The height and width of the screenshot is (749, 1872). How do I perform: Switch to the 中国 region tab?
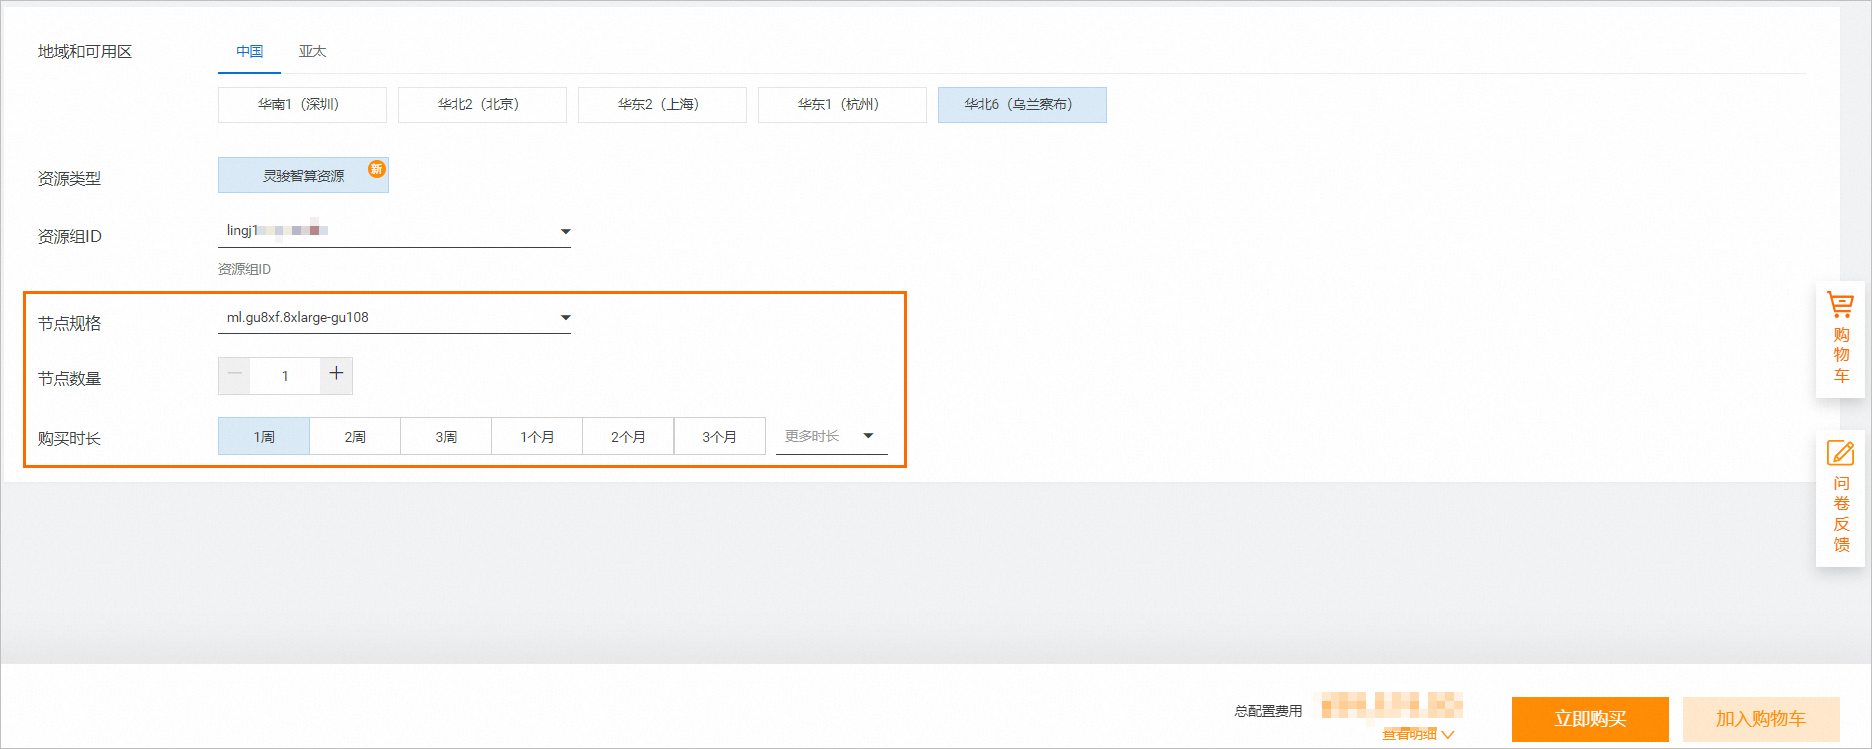click(x=250, y=52)
